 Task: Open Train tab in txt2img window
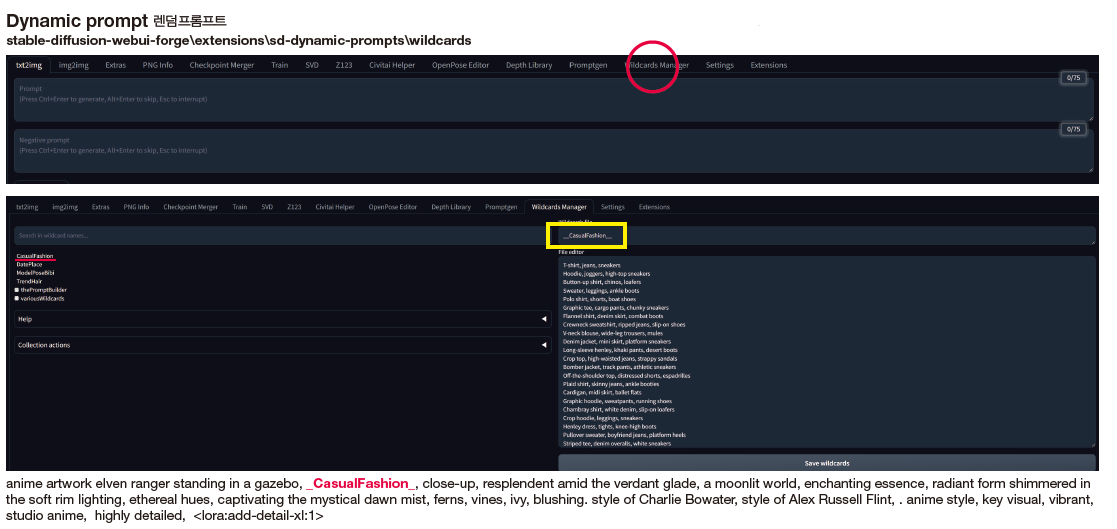(x=279, y=65)
